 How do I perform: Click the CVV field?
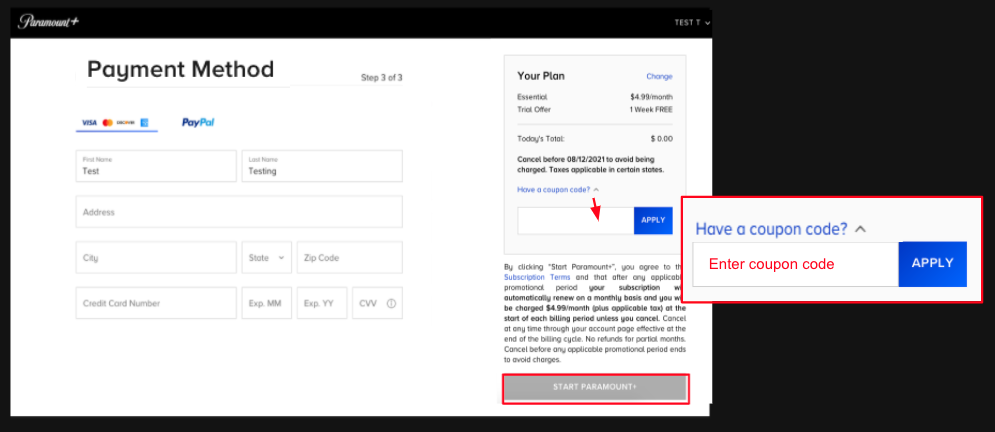pos(377,303)
